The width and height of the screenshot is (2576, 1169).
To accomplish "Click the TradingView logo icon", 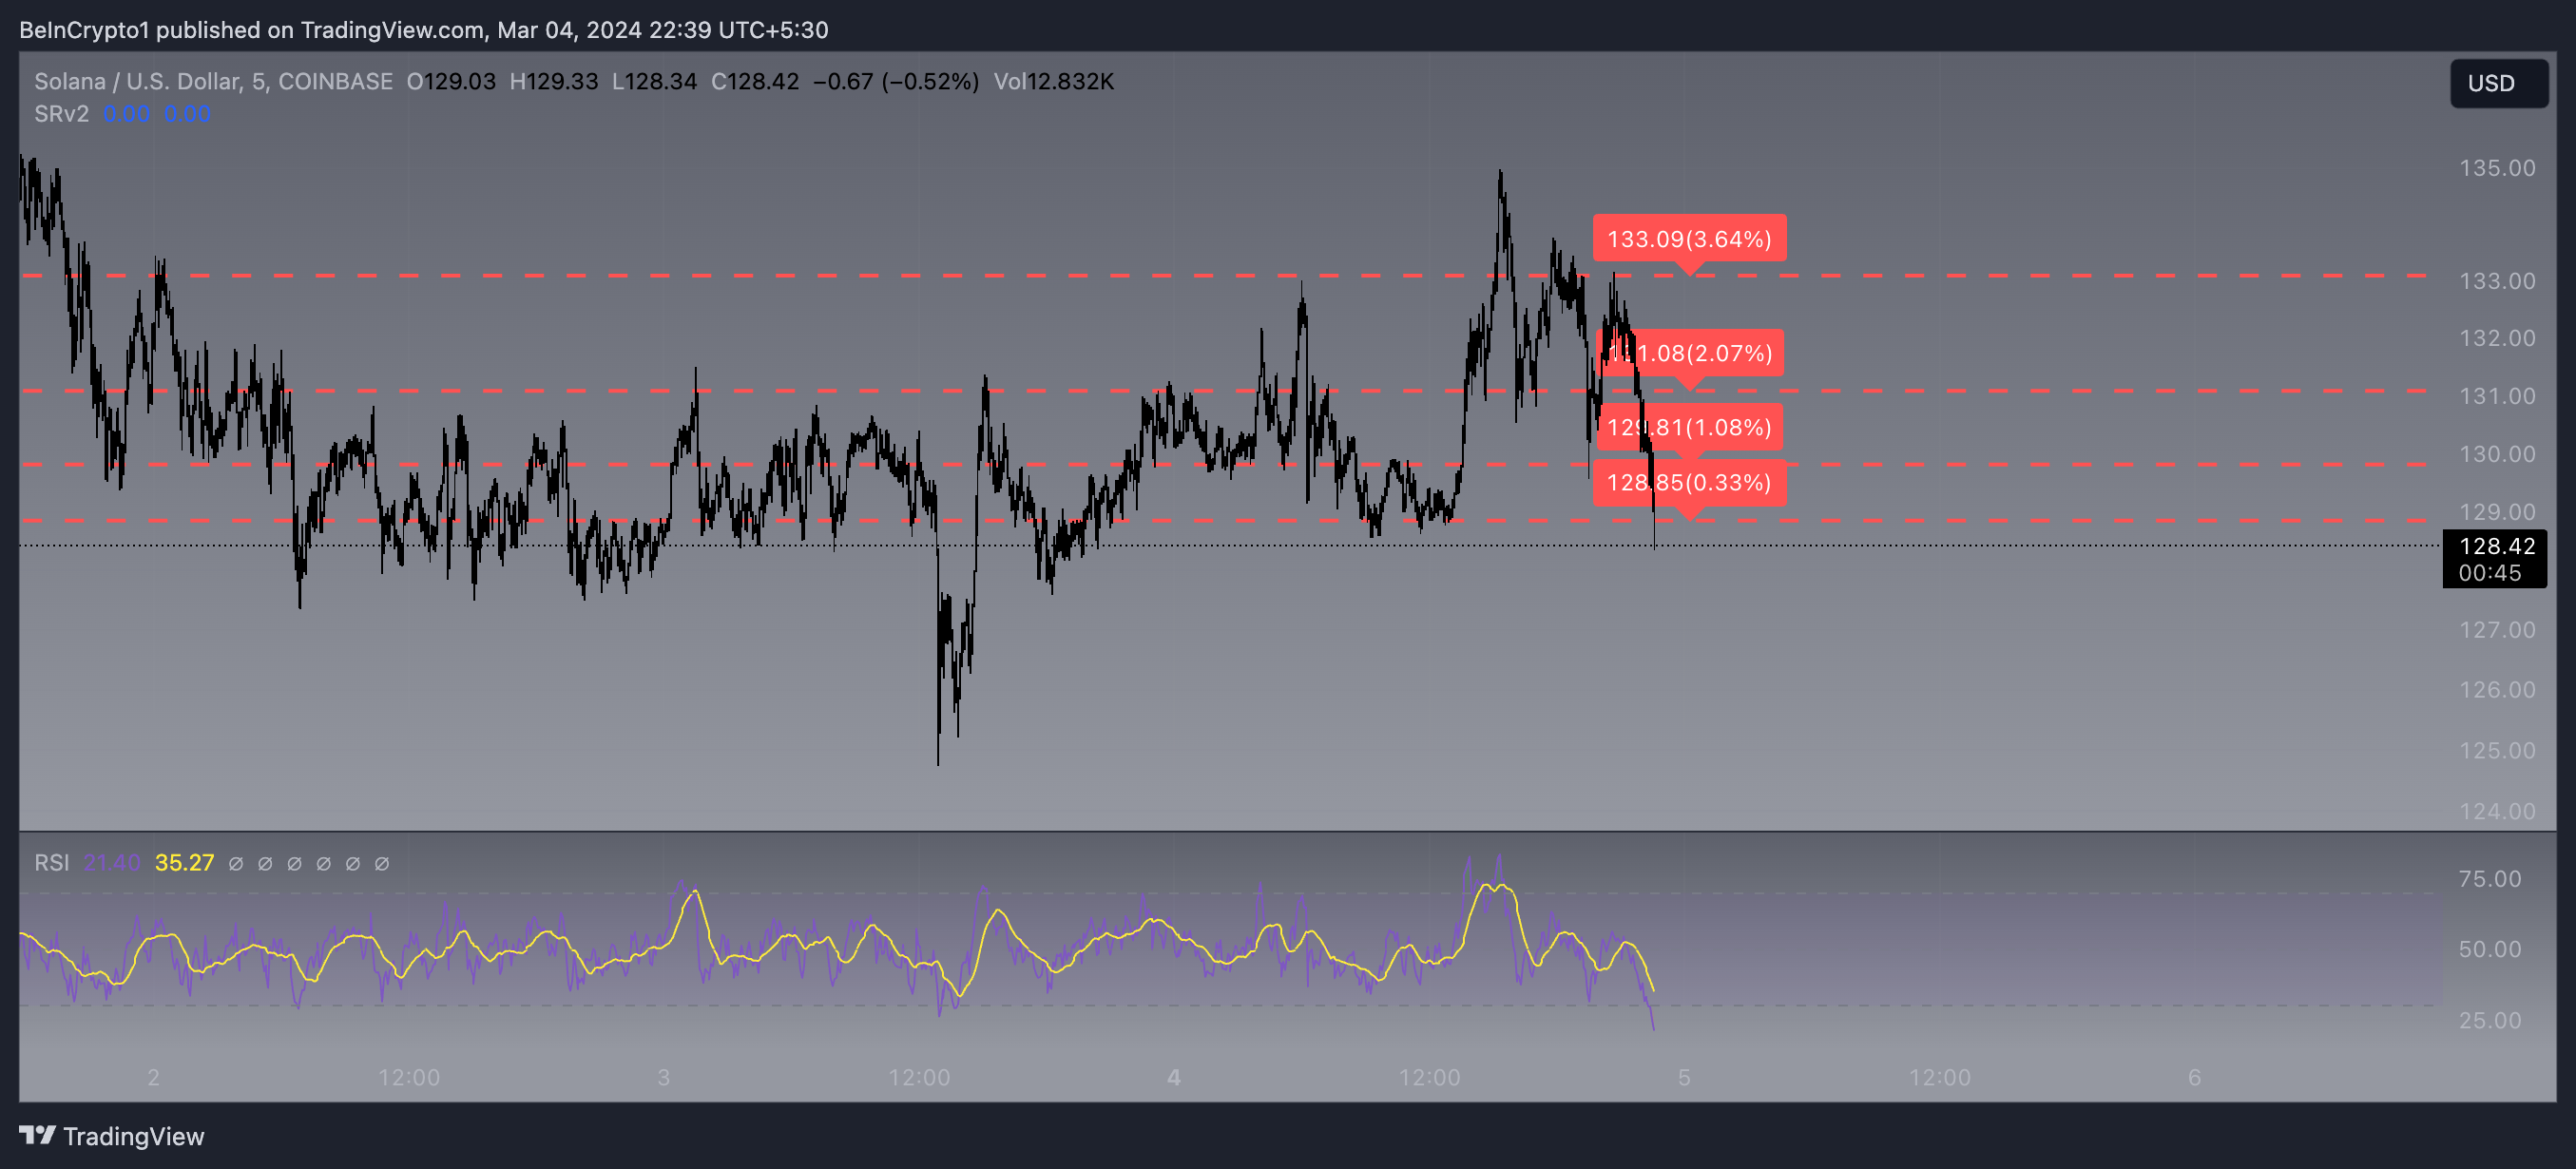I will (x=37, y=1135).
